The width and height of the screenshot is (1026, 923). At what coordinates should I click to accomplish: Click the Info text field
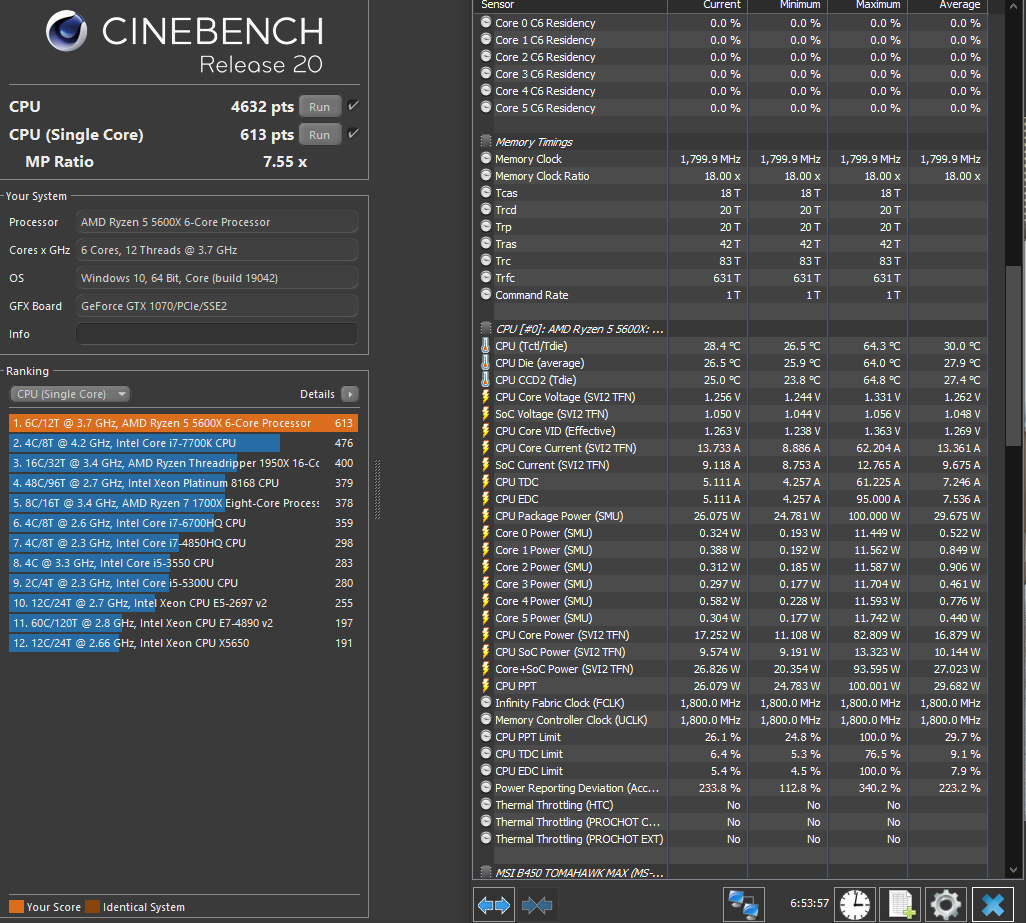[x=216, y=334]
